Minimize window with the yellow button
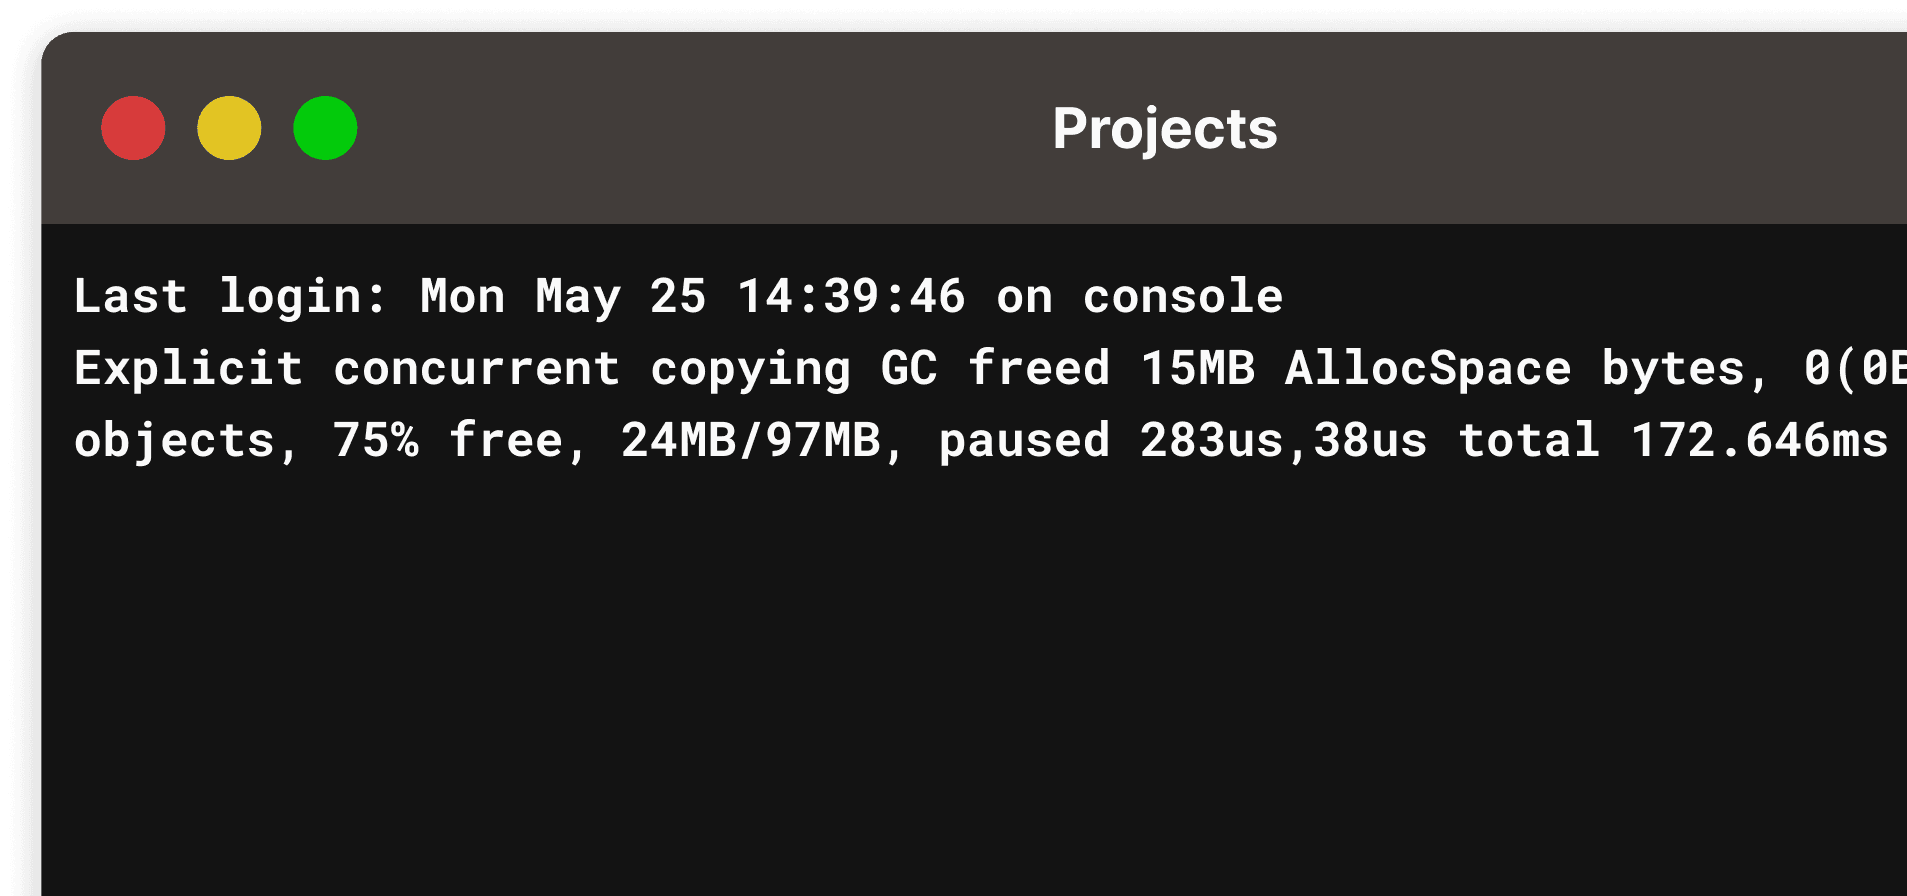Screen dimensions: 1907x896 click(229, 128)
